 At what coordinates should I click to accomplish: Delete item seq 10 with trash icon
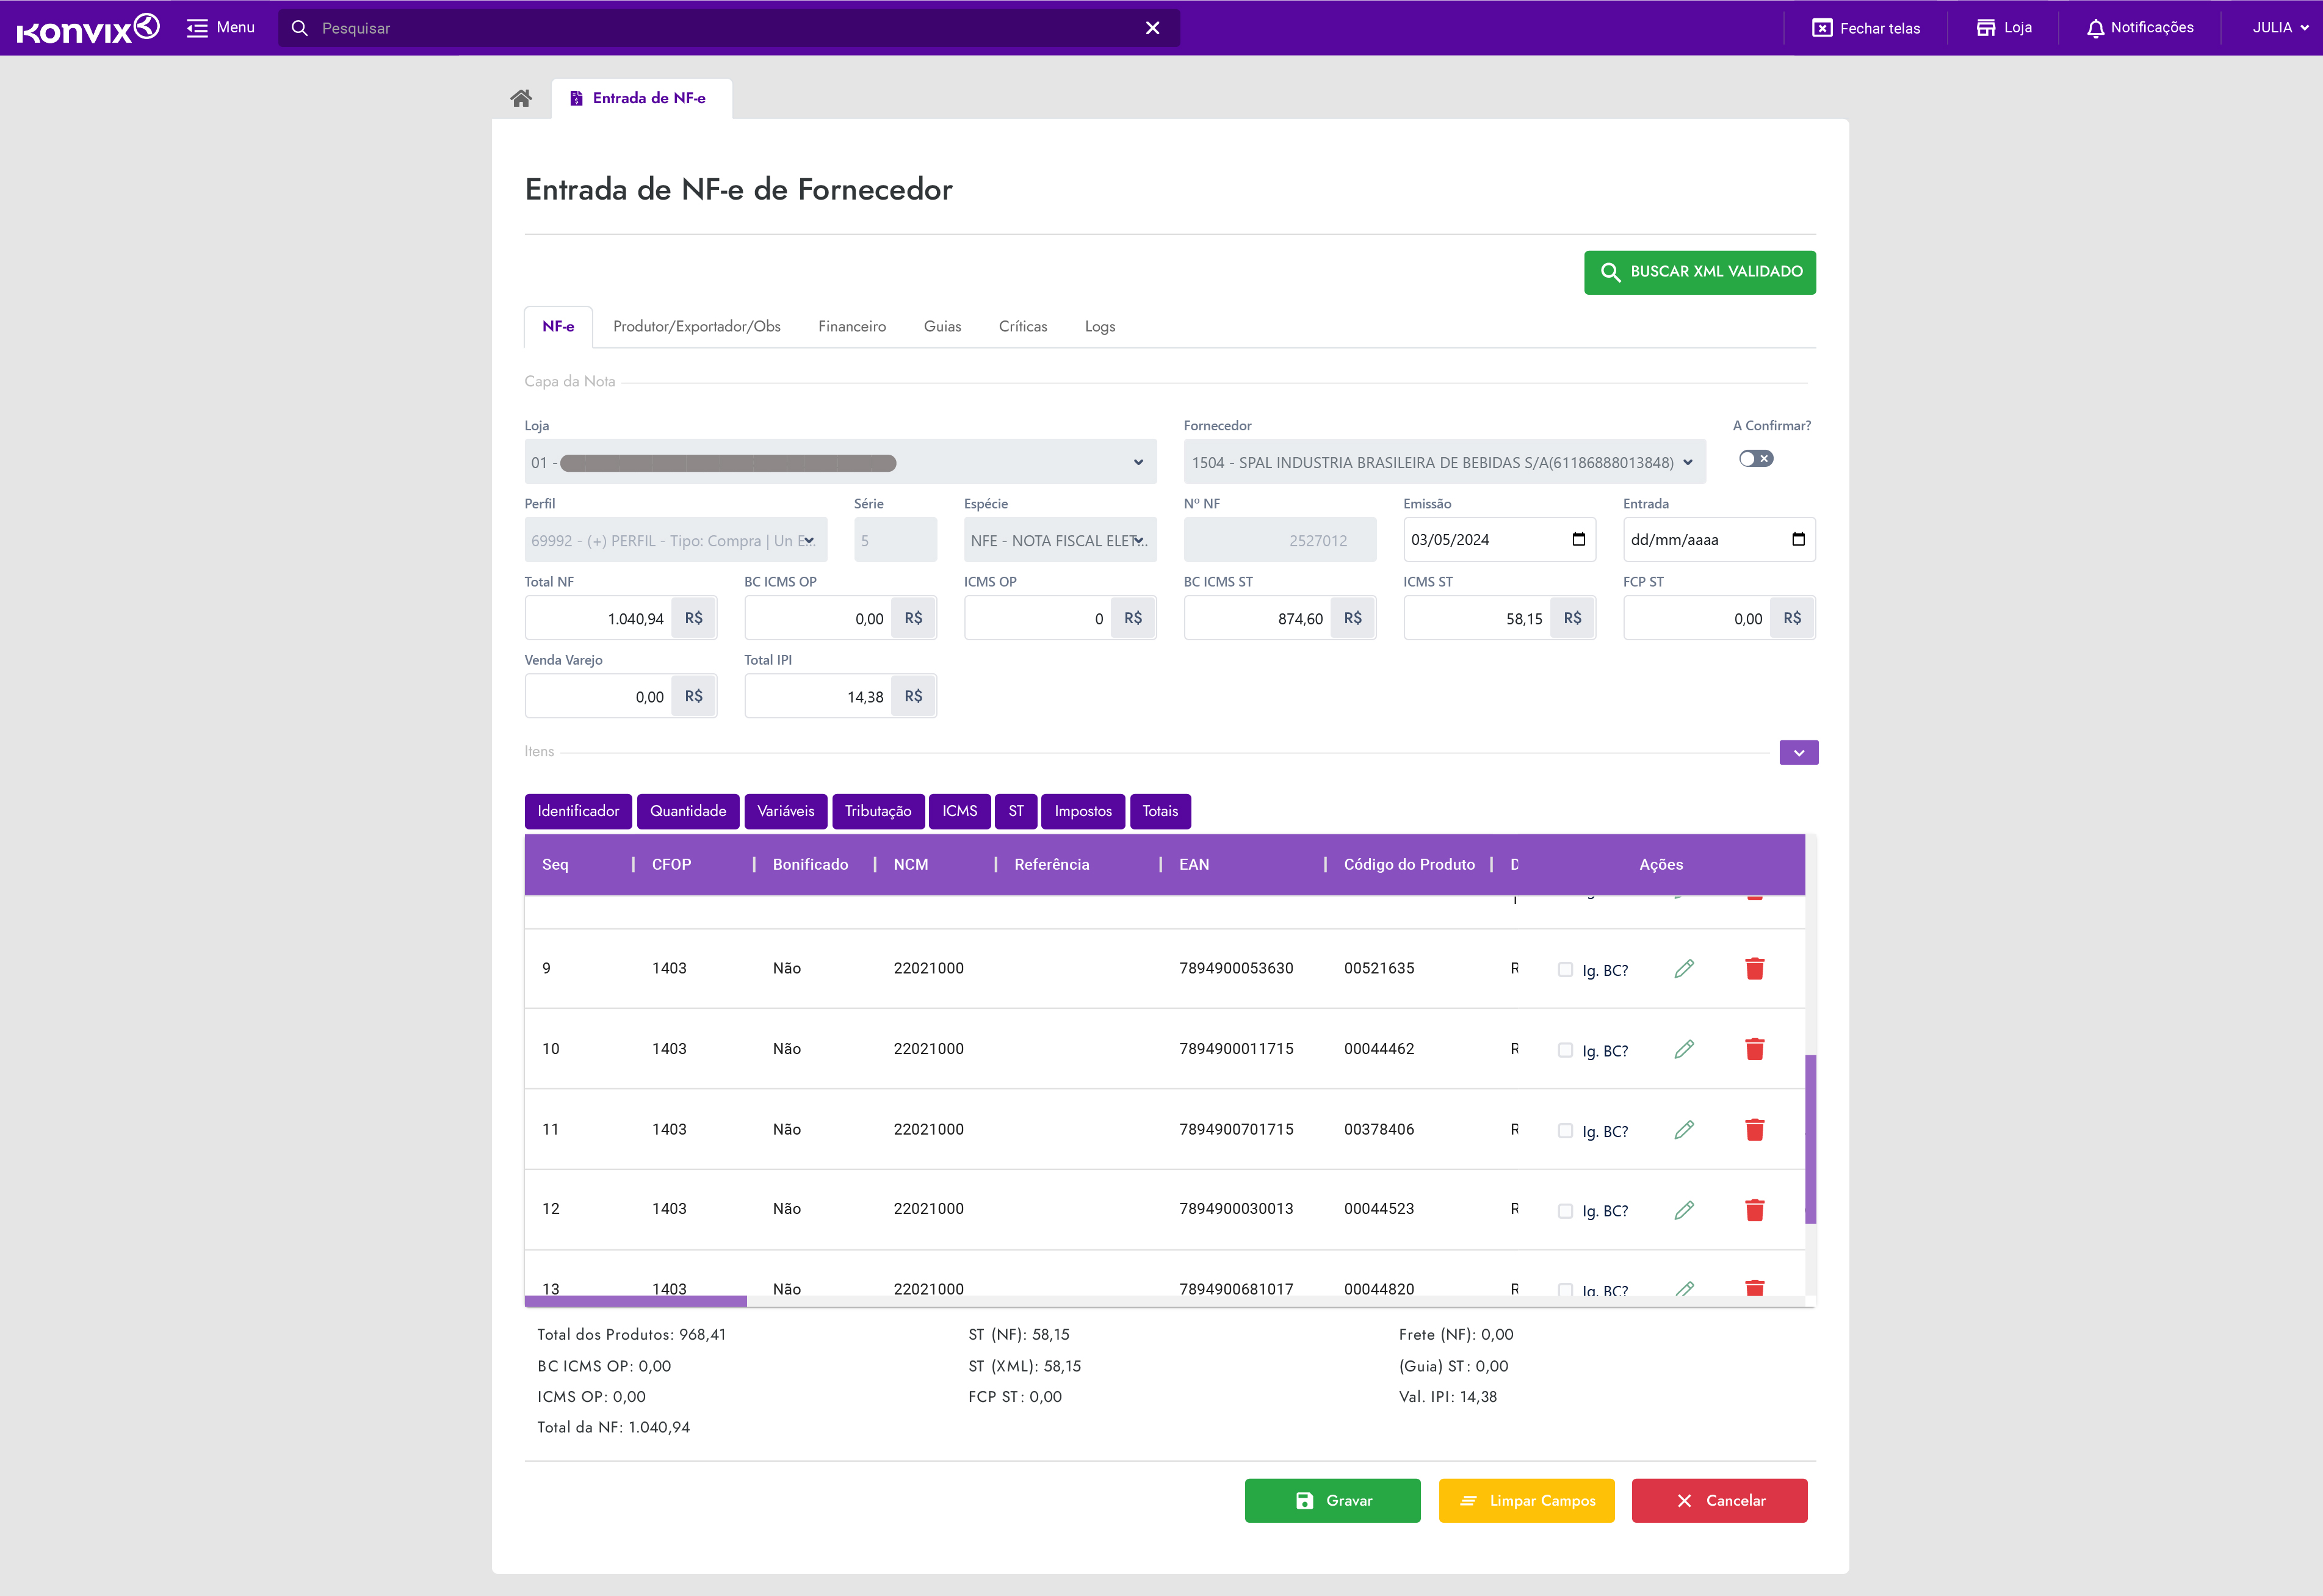point(1754,1049)
